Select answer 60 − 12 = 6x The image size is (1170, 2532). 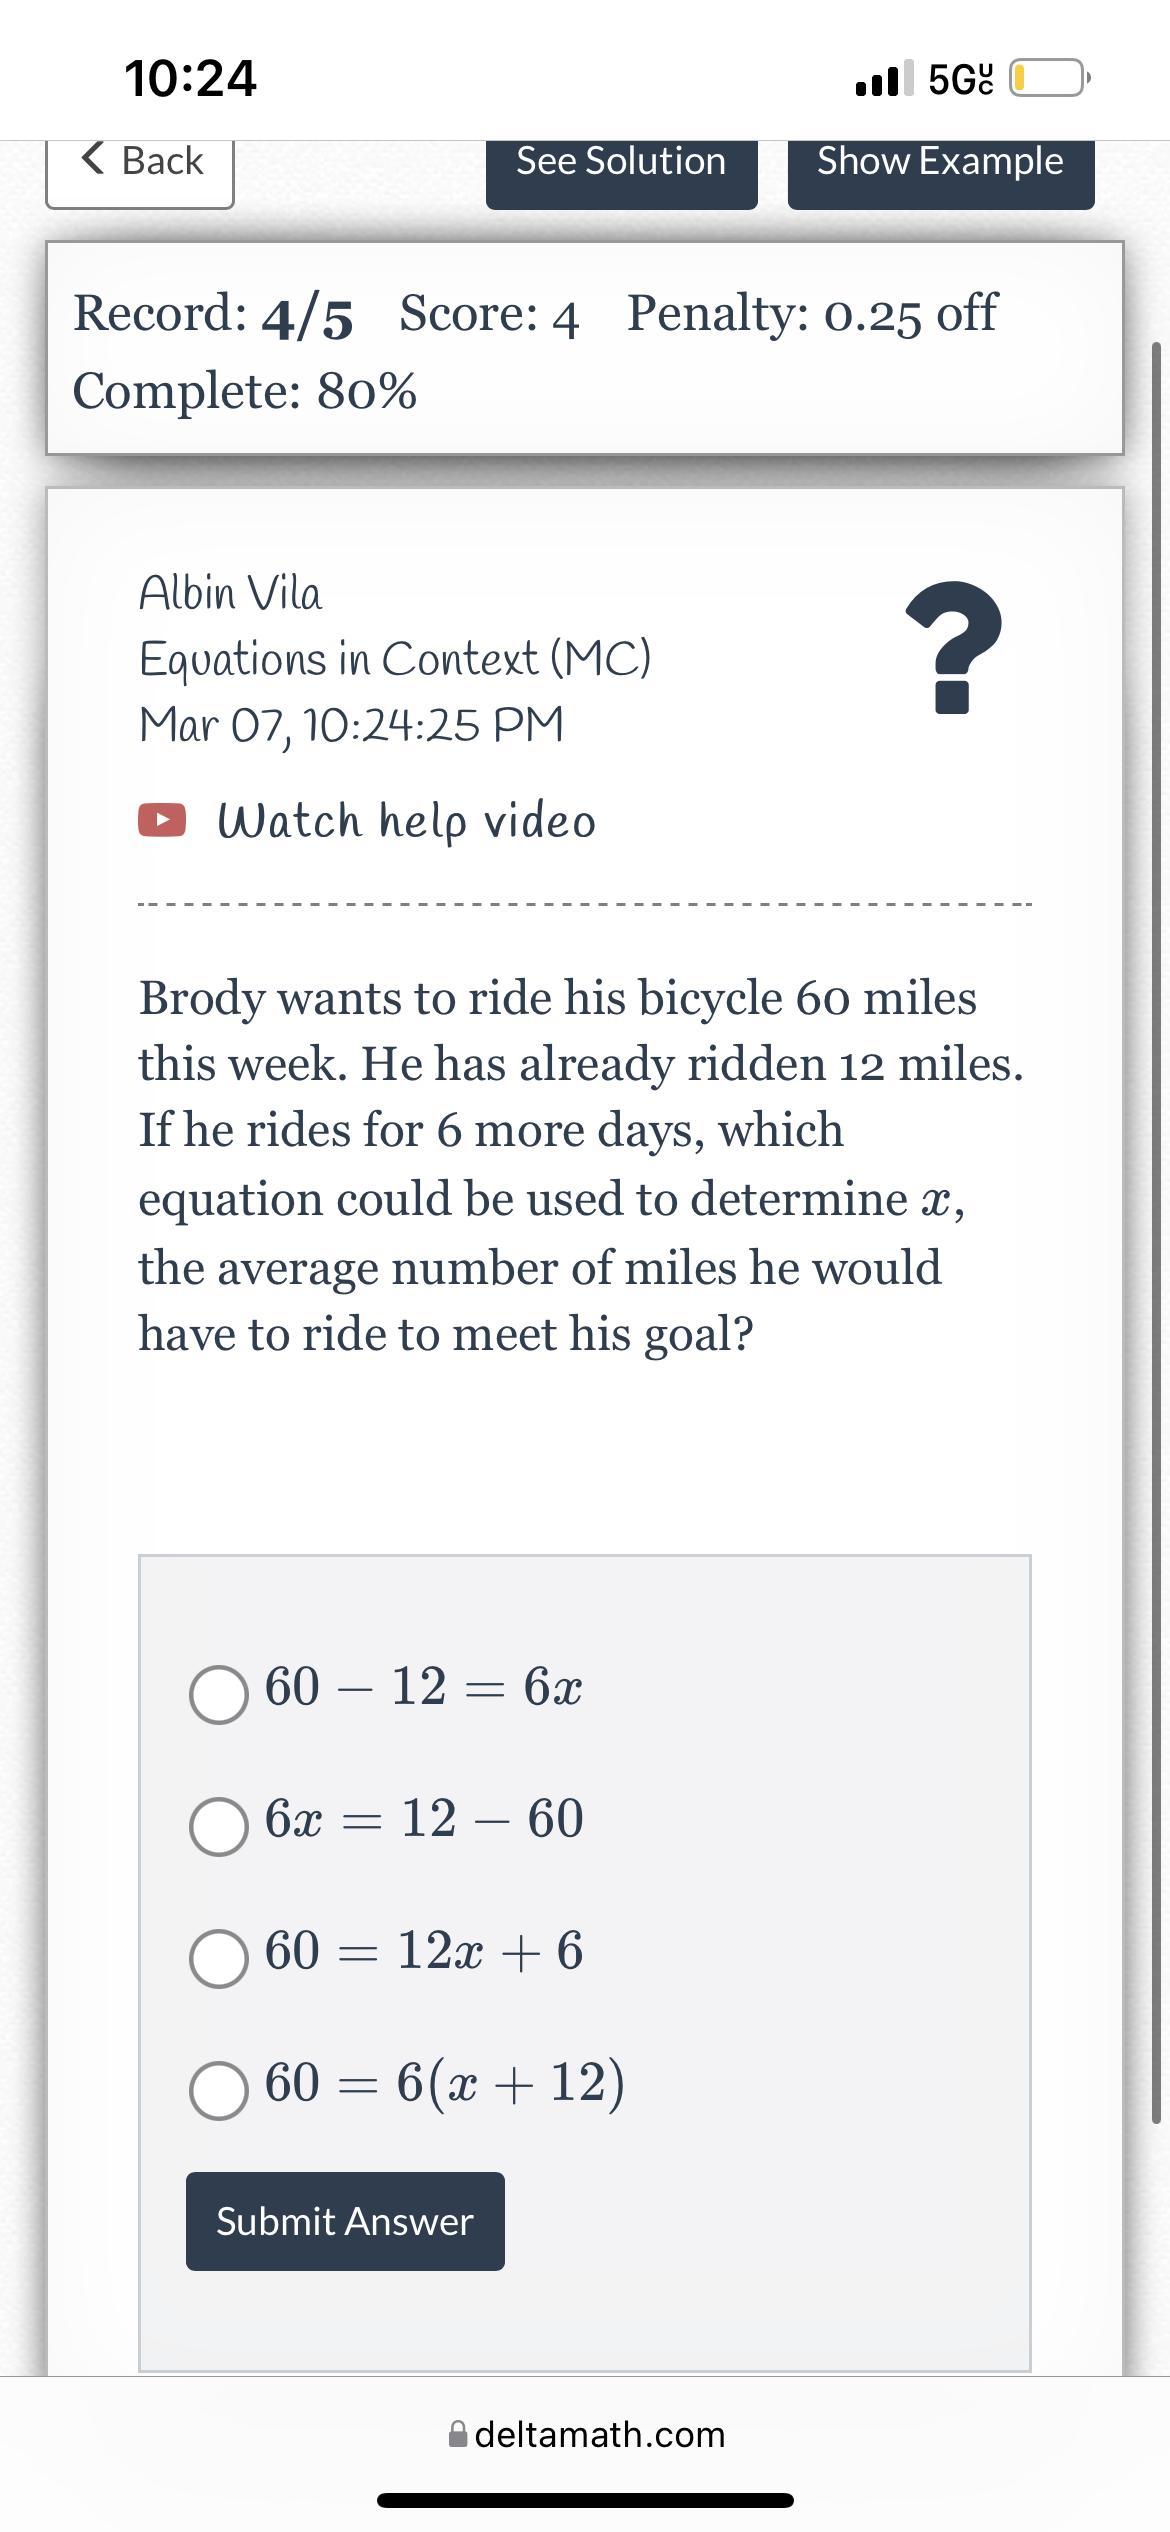click(x=219, y=1694)
